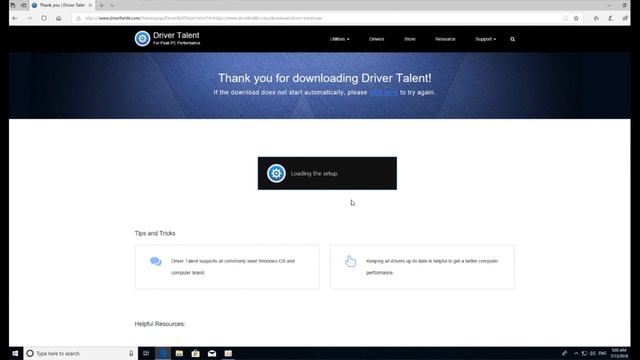Select the Thank you Driver Talent tab
The height and width of the screenshot is (360, 640).
[x=62, y=5]
